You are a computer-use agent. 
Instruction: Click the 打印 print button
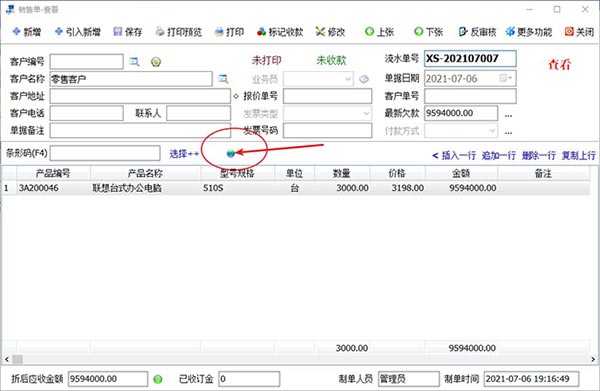[x=229, y=32]
